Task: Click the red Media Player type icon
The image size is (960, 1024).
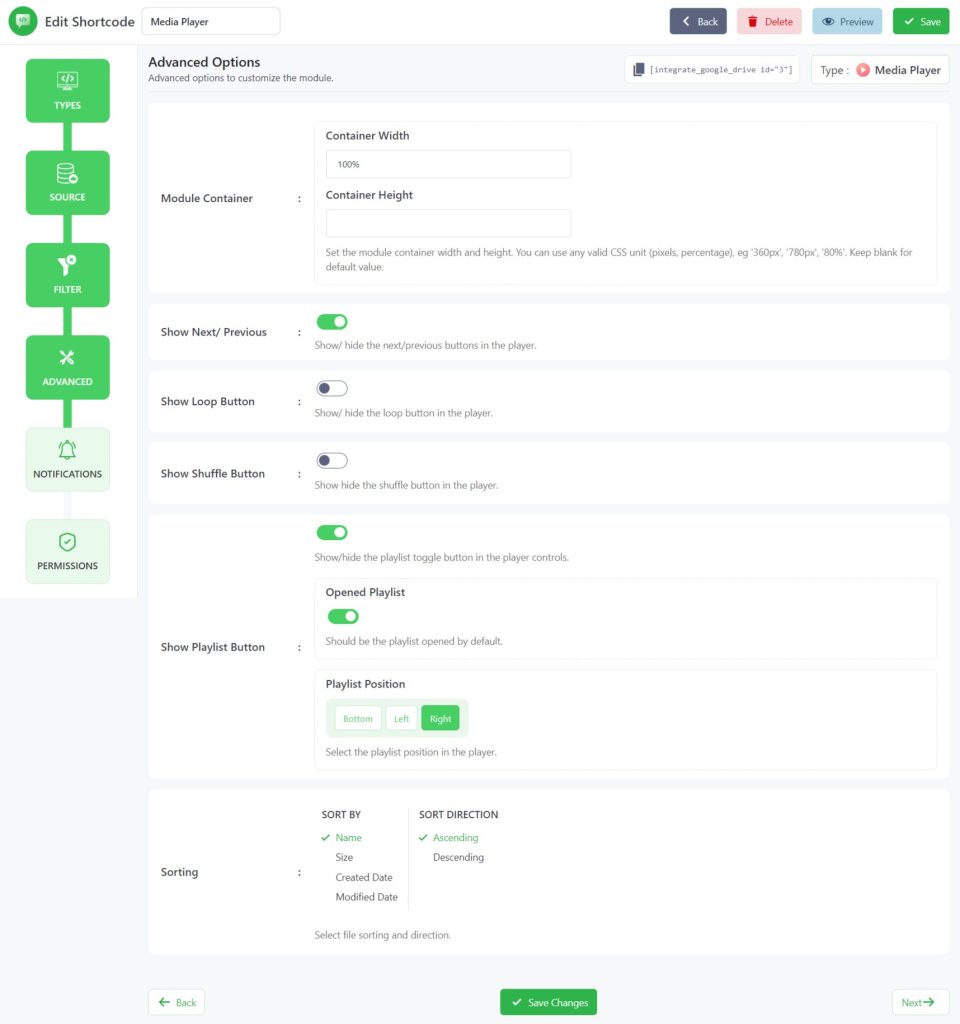Action: click(x=863, y=70)
